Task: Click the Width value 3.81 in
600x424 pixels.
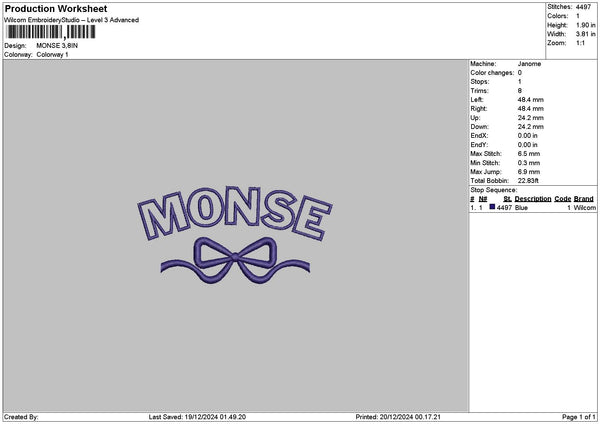Action: click(586, 34)
